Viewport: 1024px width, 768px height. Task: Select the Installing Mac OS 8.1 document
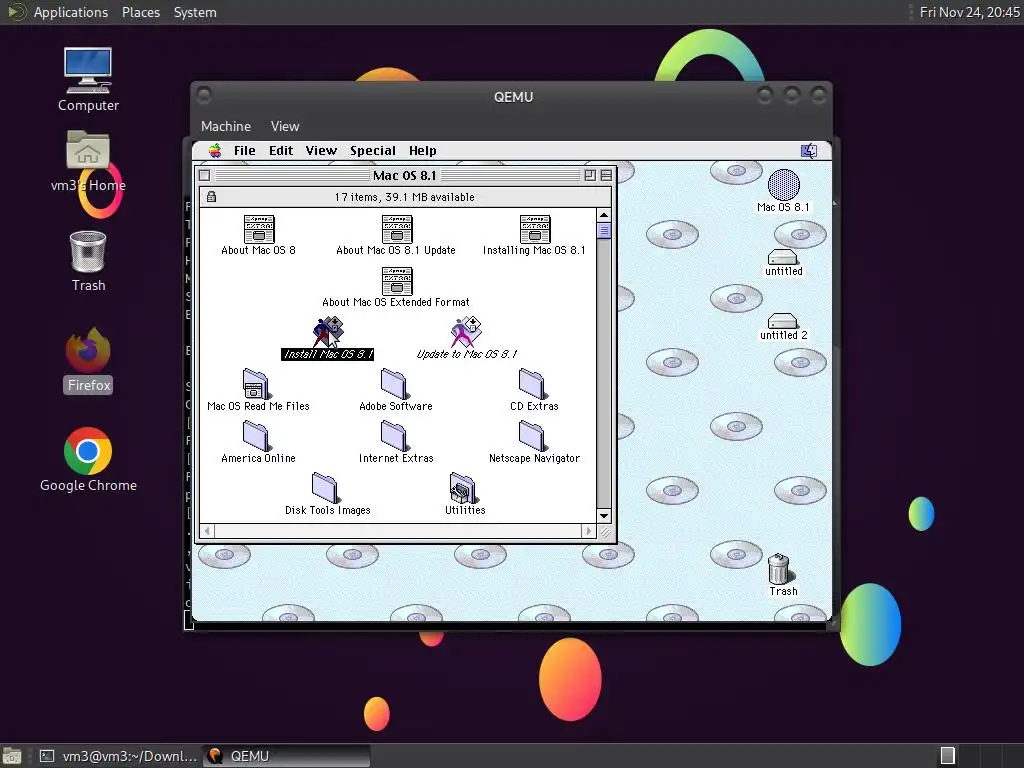(x=534, y=229)
